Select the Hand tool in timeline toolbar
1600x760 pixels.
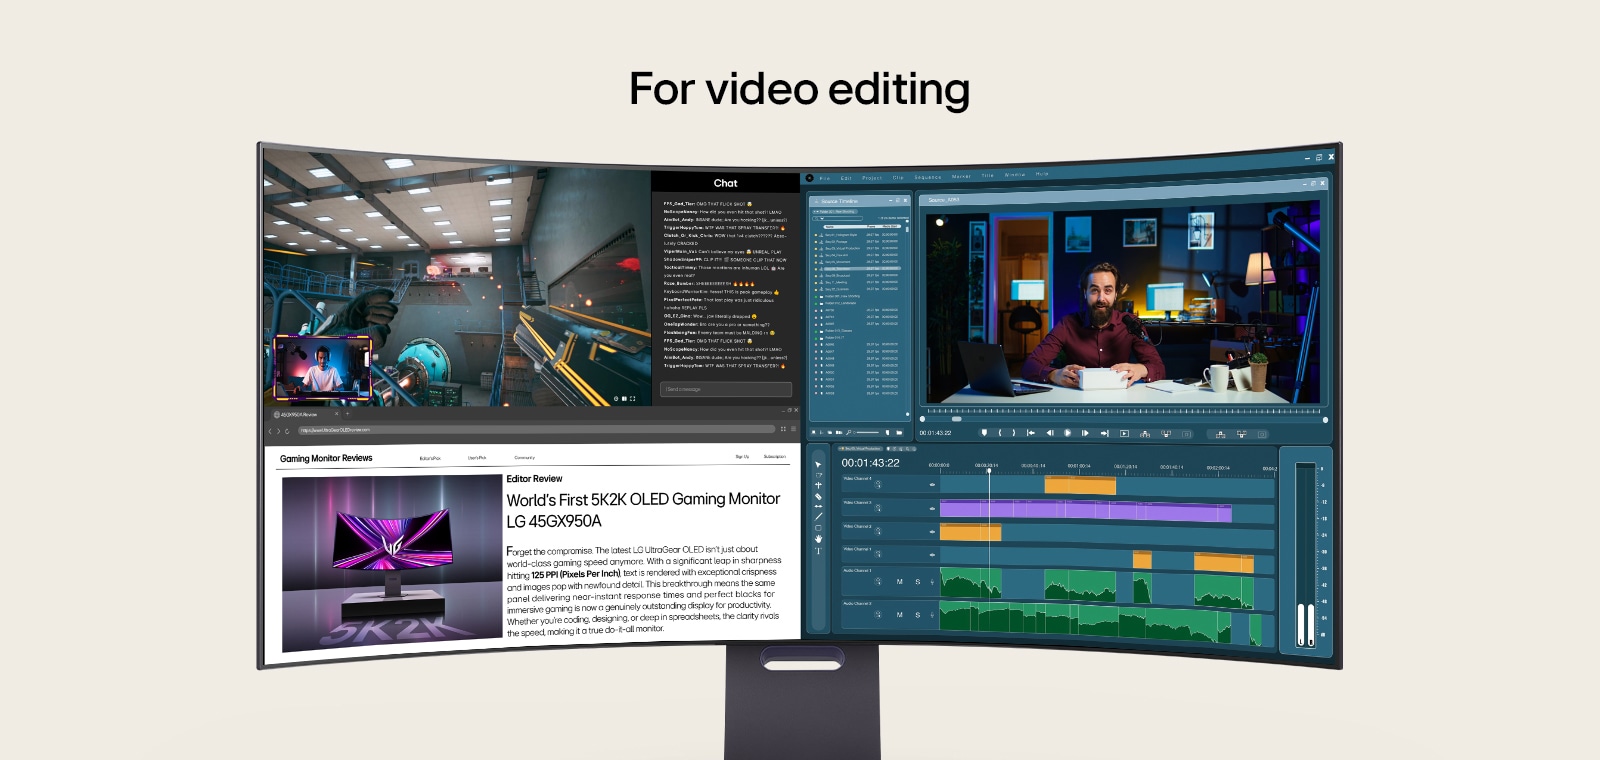[818, 539]
